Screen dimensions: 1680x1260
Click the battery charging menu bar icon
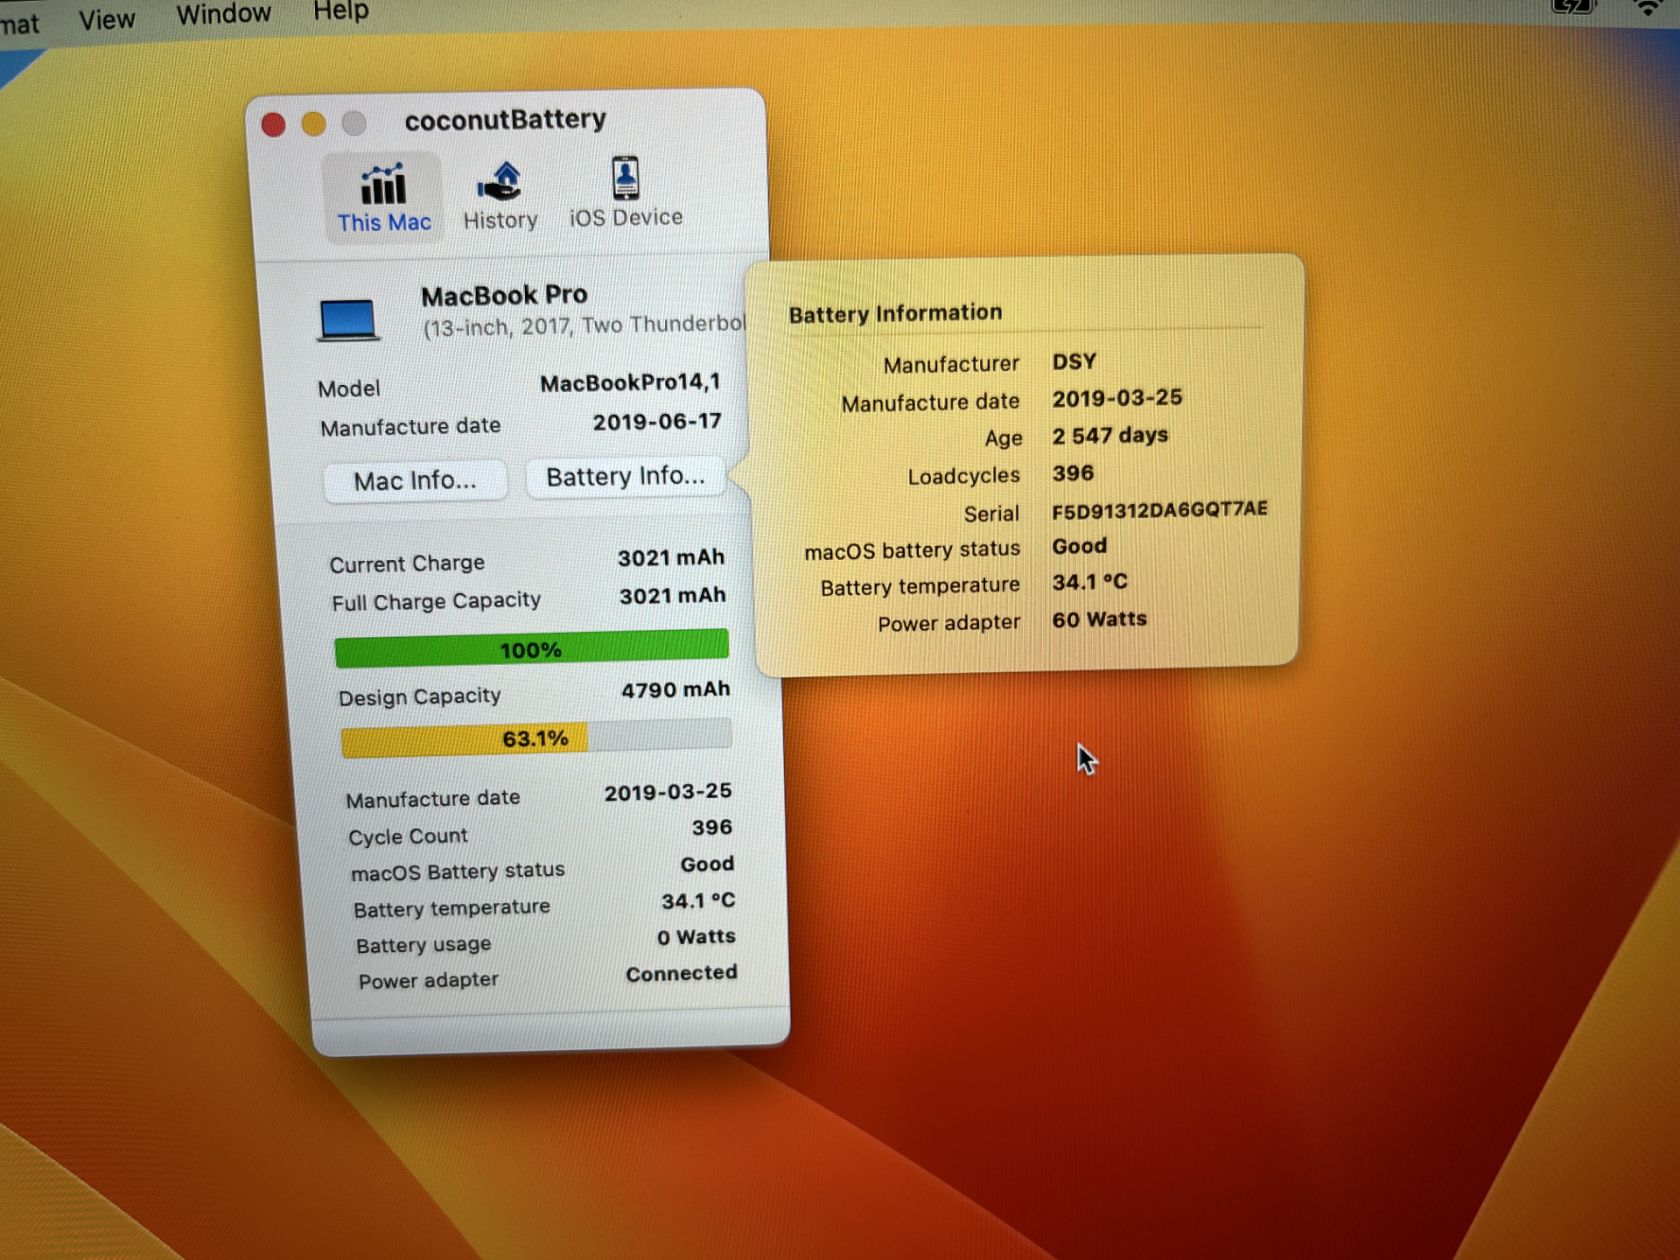coord(1573,6)
